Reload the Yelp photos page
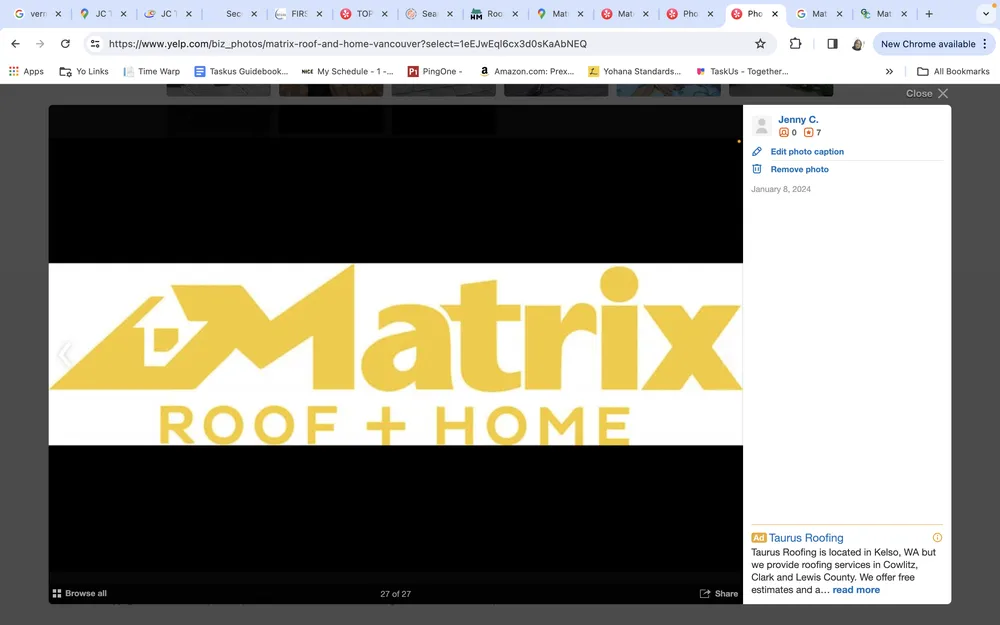 pyautogui.click(x=65, y=43)
